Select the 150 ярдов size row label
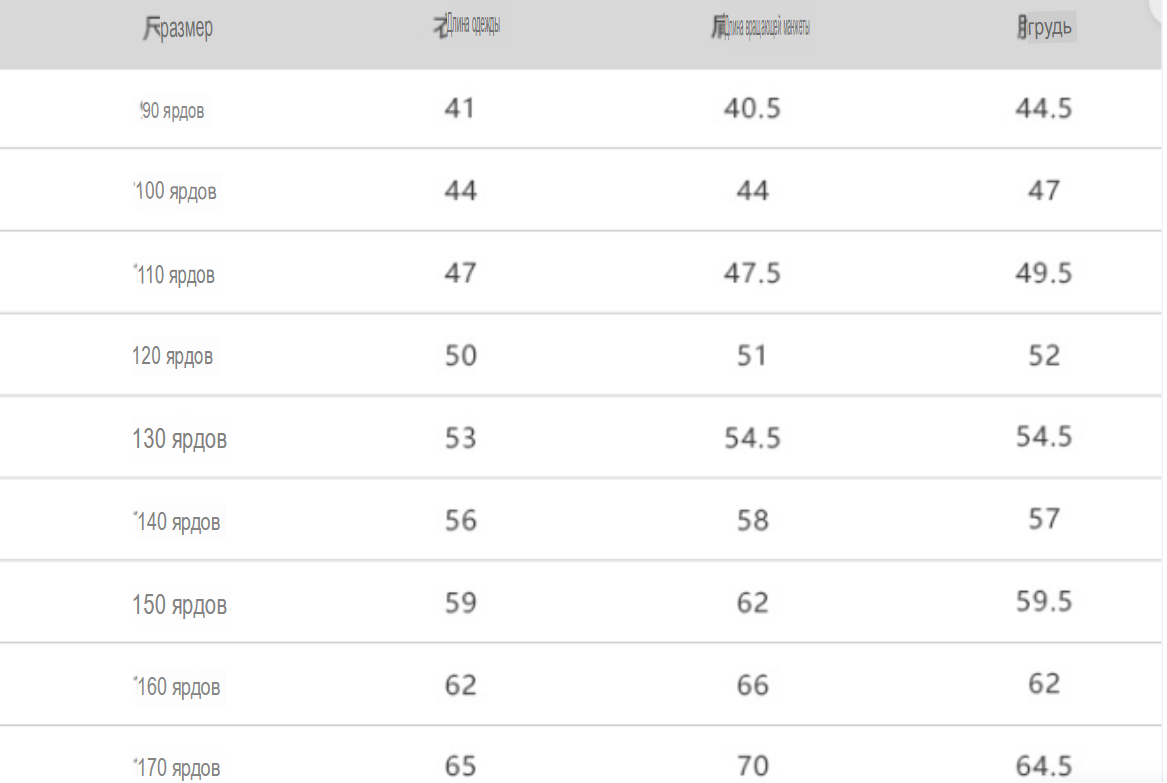 179,604
